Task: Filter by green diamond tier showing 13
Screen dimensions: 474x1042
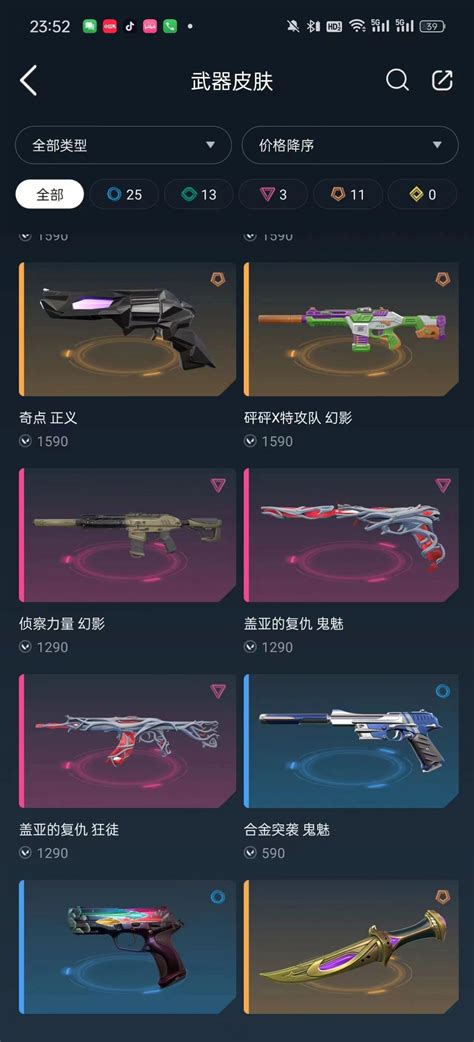Action: point(199,195)
